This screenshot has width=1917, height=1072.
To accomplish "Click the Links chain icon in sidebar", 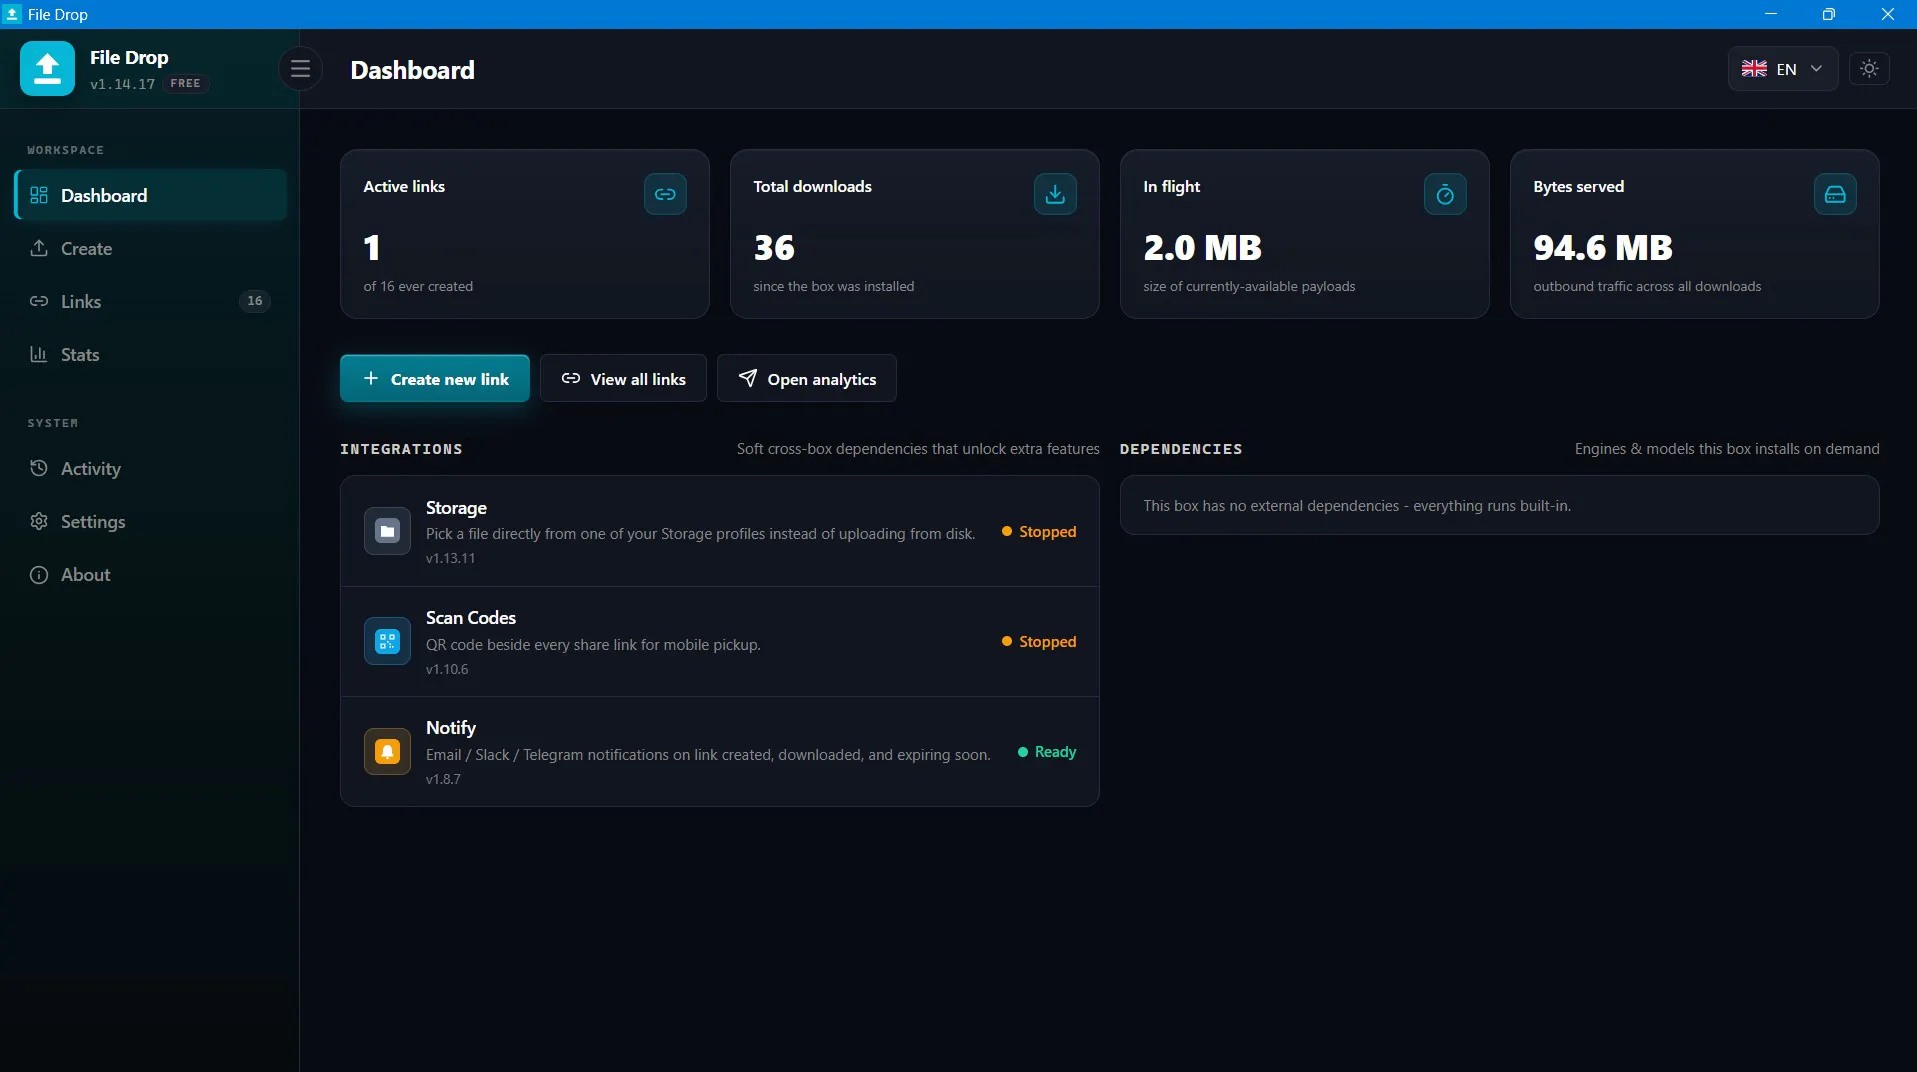I will tap(39, 301).
